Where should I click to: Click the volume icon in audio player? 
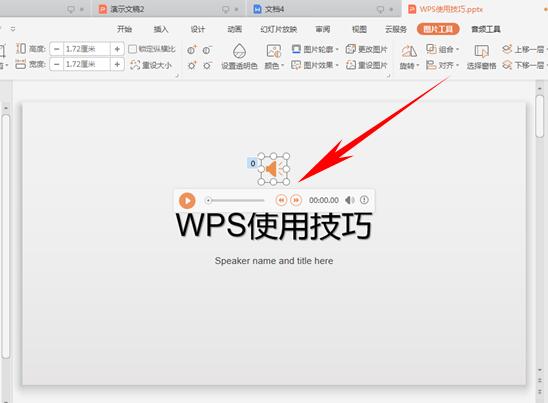click(x=349, y=200)
